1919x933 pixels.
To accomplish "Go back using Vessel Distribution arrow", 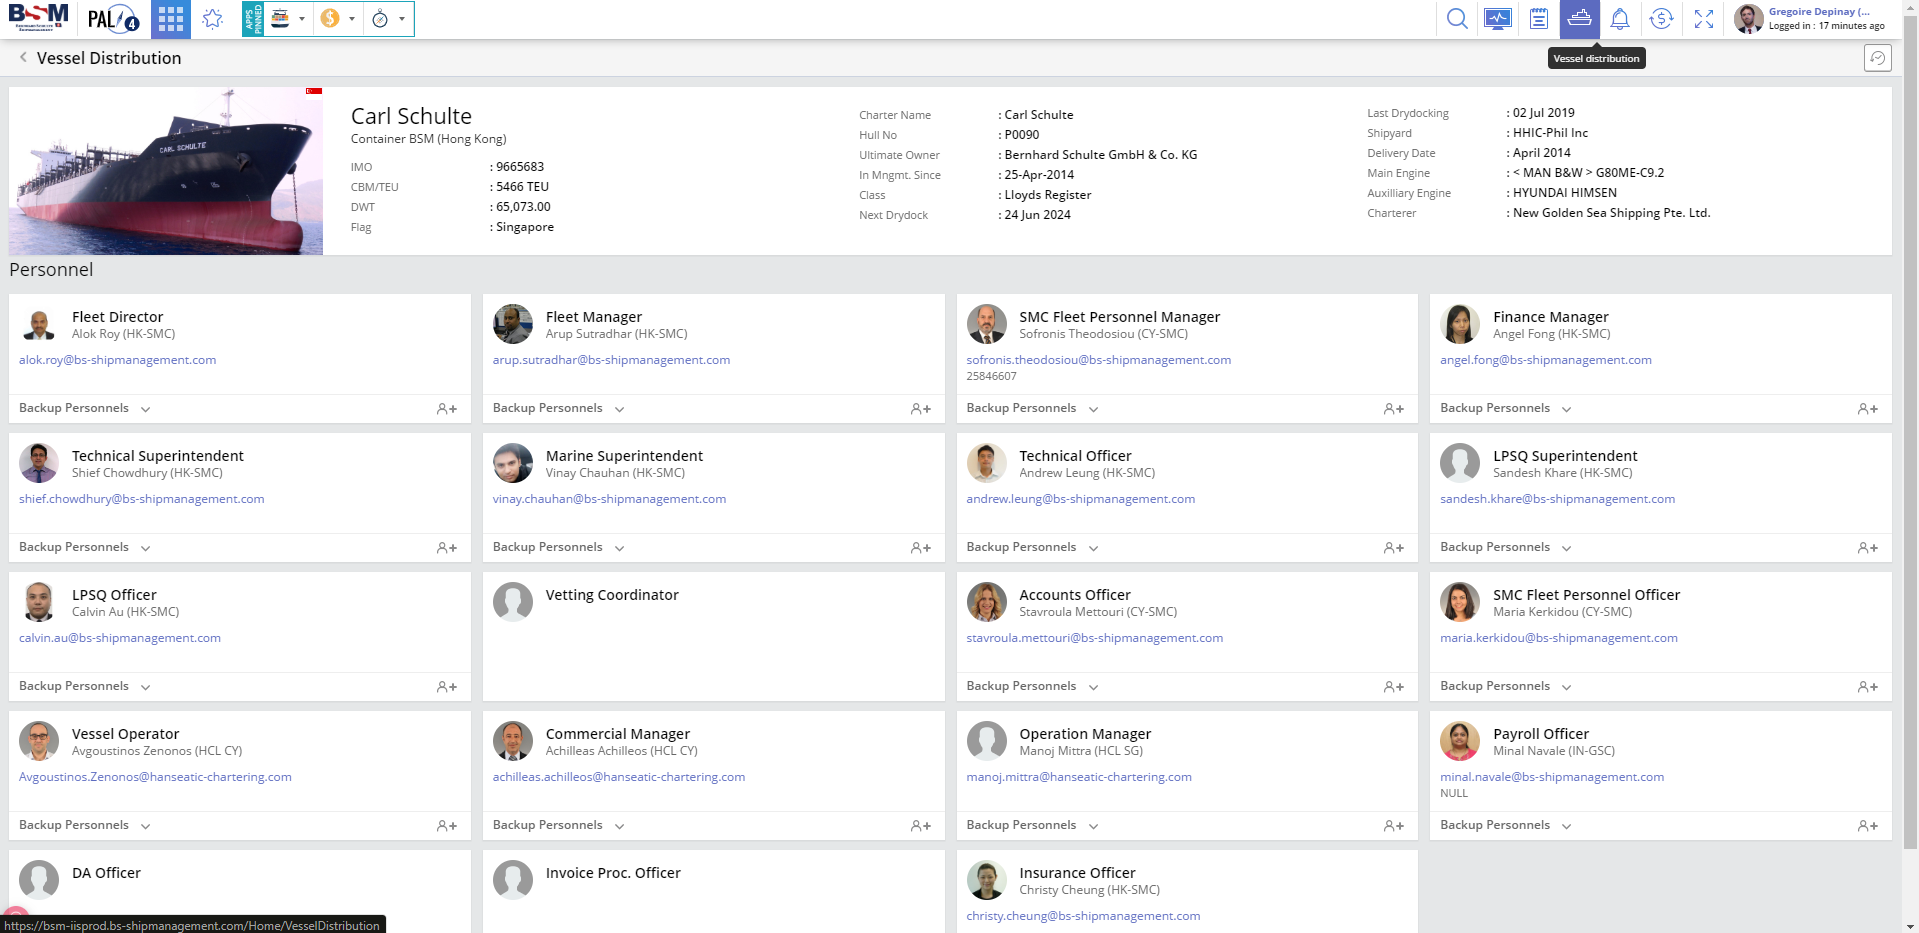I will (x=23, y=58).
